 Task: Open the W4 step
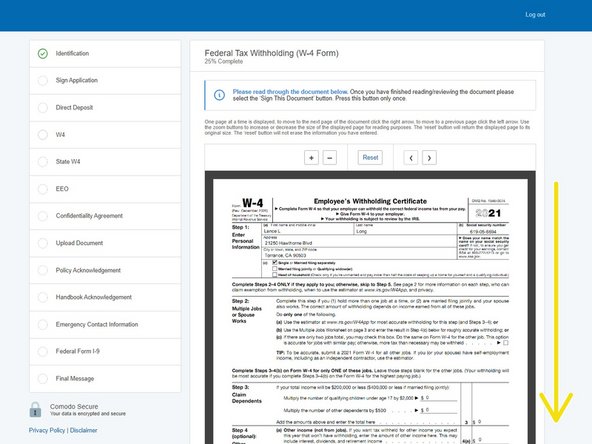click(105, 135)
